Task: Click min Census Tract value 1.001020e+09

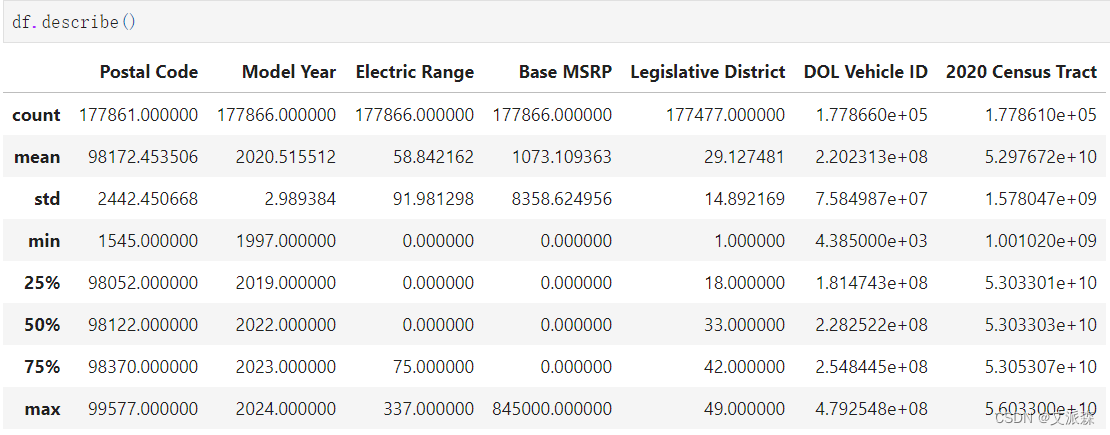Action: click(1041, 241)
